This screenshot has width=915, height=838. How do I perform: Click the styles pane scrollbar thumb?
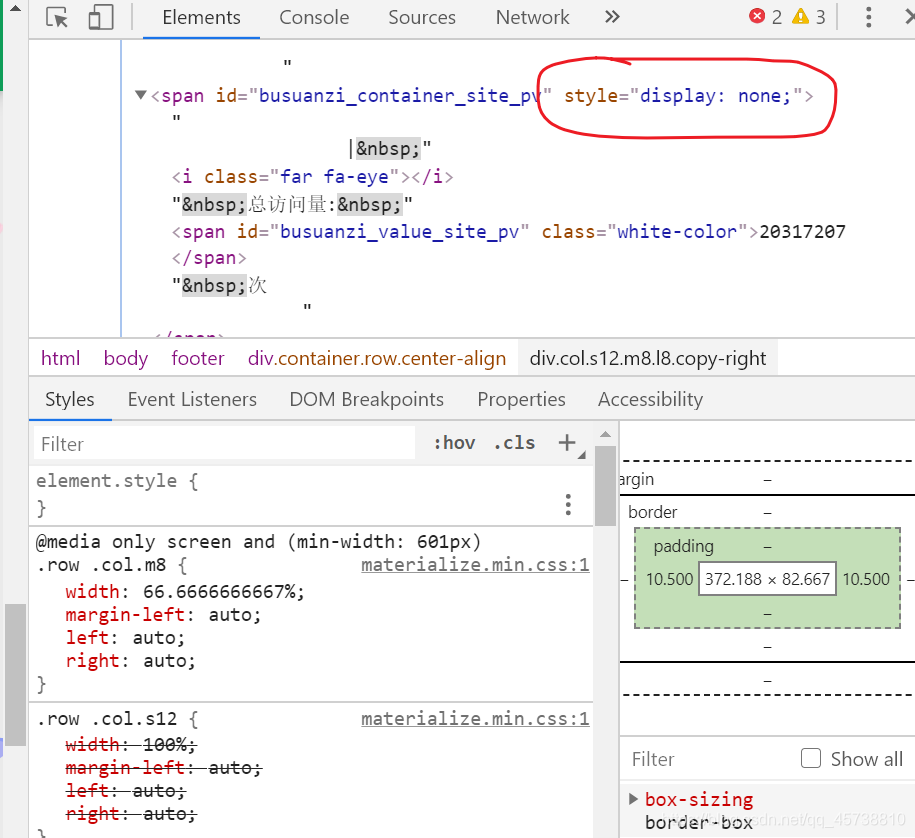pyautogui.click(x=606, y=486)
